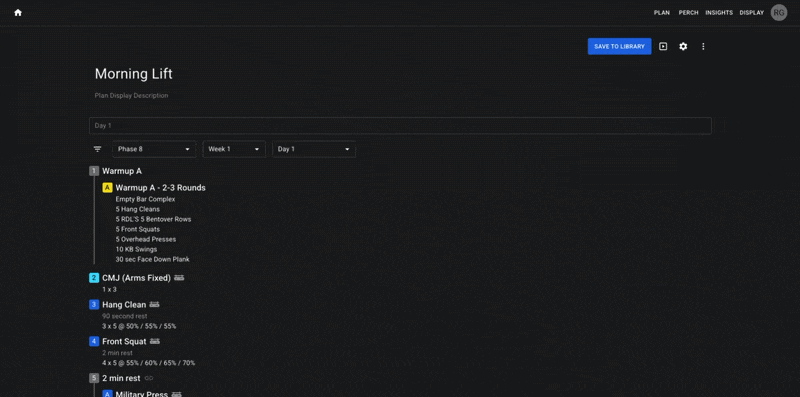The width and height of the screenshot is (800, 397).
Task: Select the 5 RDL'S 5 Bentover Rows line
Action: (153, 219)
